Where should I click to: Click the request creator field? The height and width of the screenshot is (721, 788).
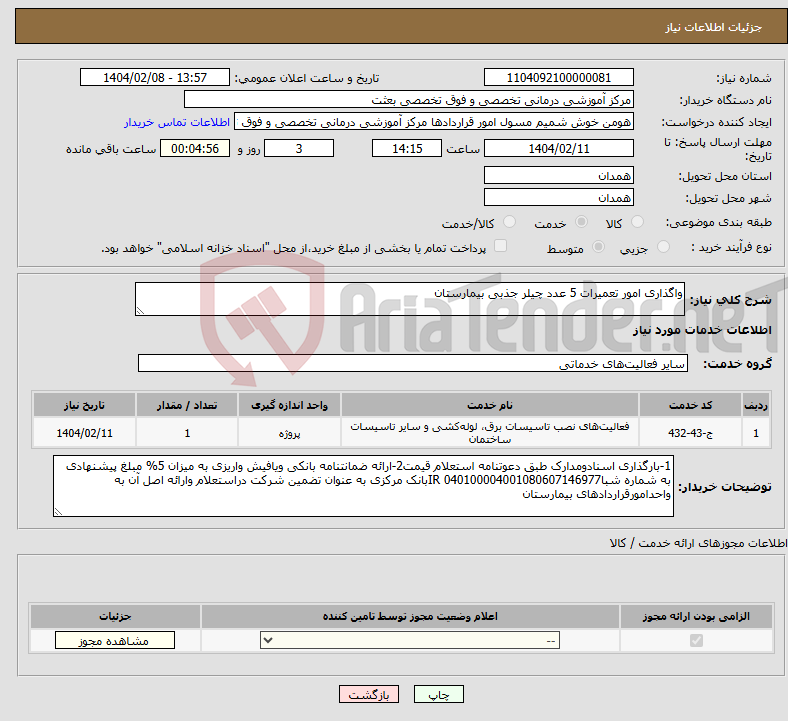434,122
